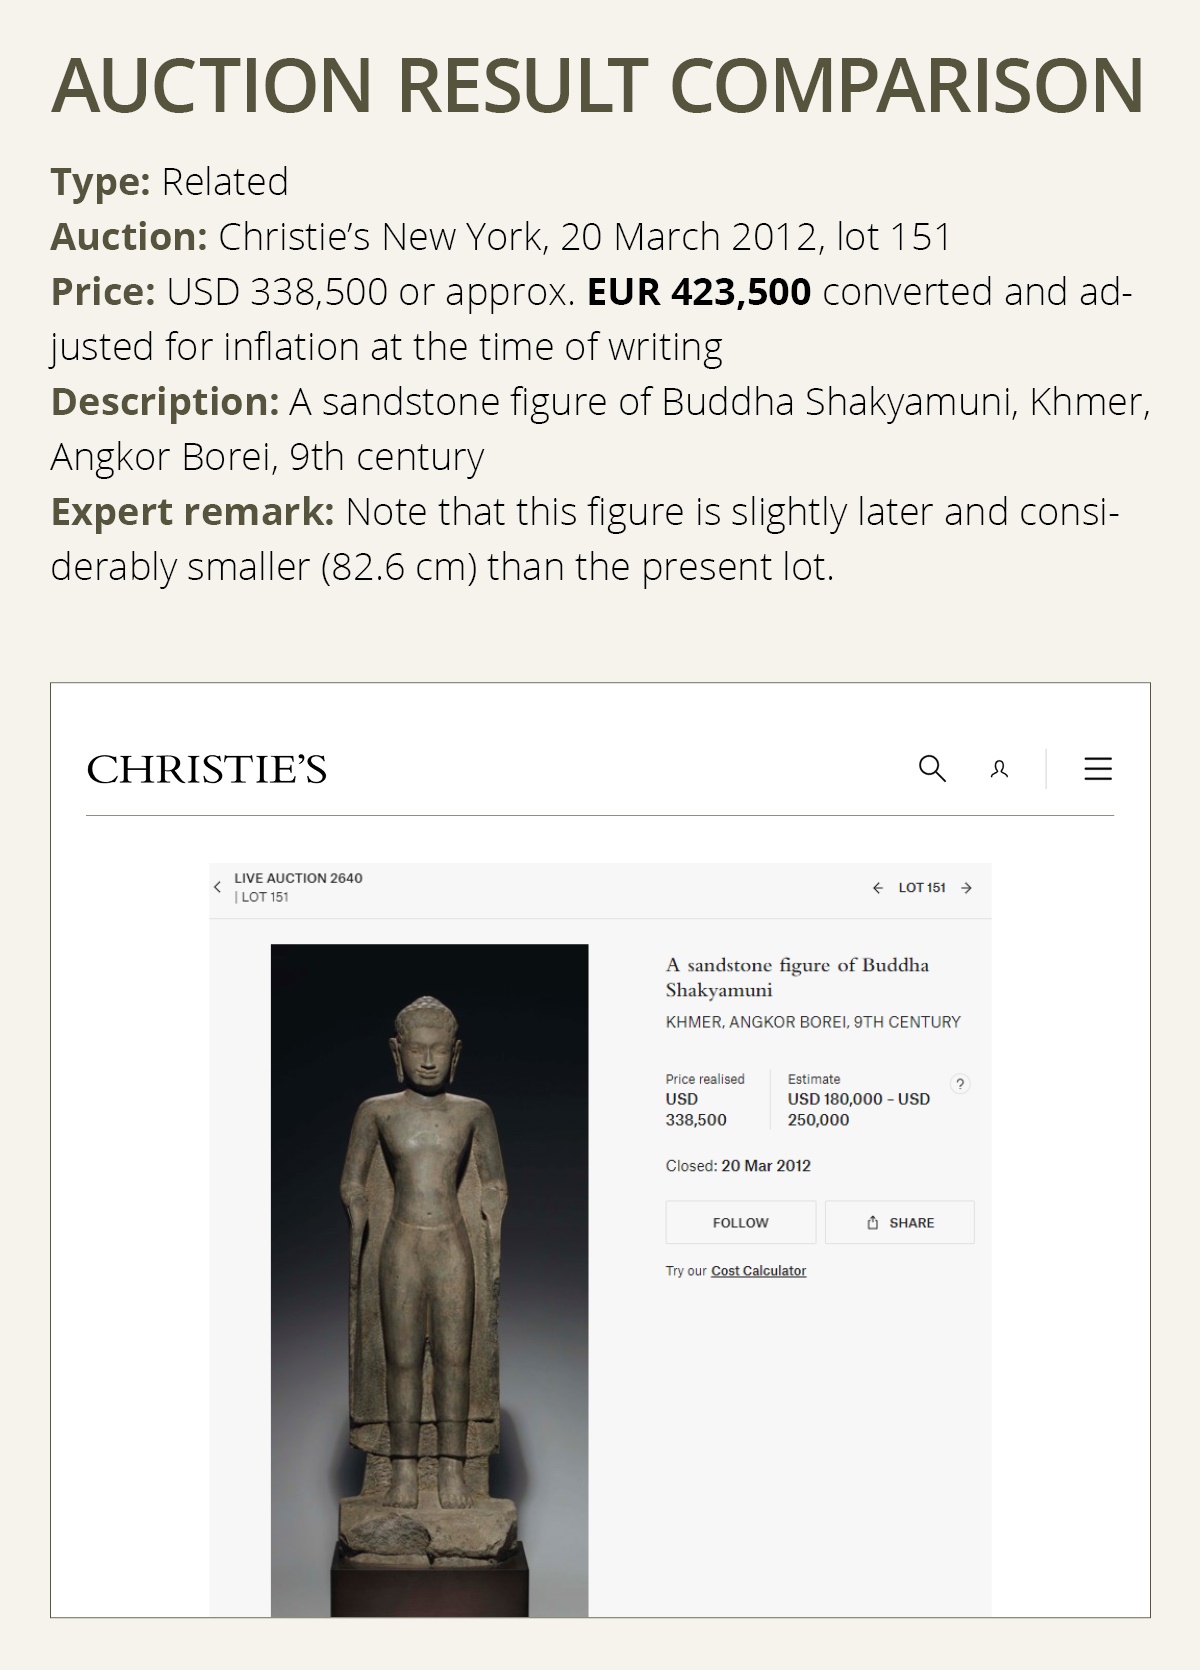Screen dimensions: 1200x1670
Task: Open the Cost Calculator link
Action: (758, 1271)
